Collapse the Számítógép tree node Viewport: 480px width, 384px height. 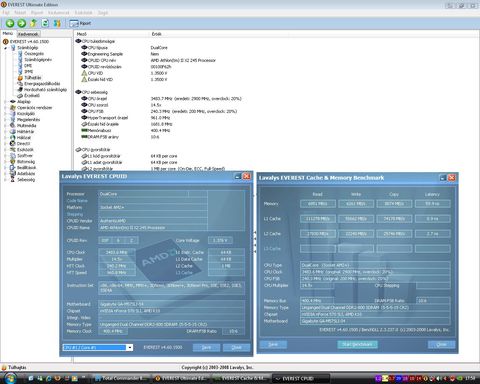[x=5, y=48]
